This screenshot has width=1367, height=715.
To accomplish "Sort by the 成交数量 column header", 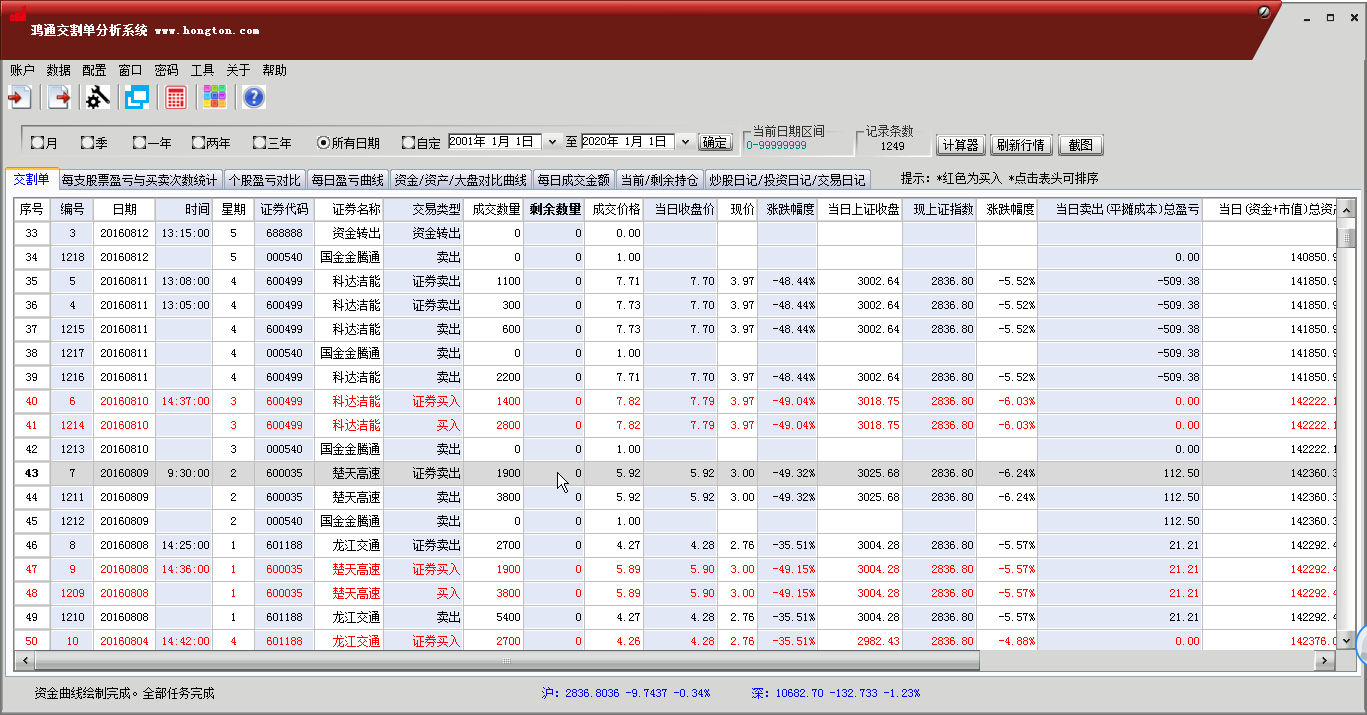I will point(494,209).
